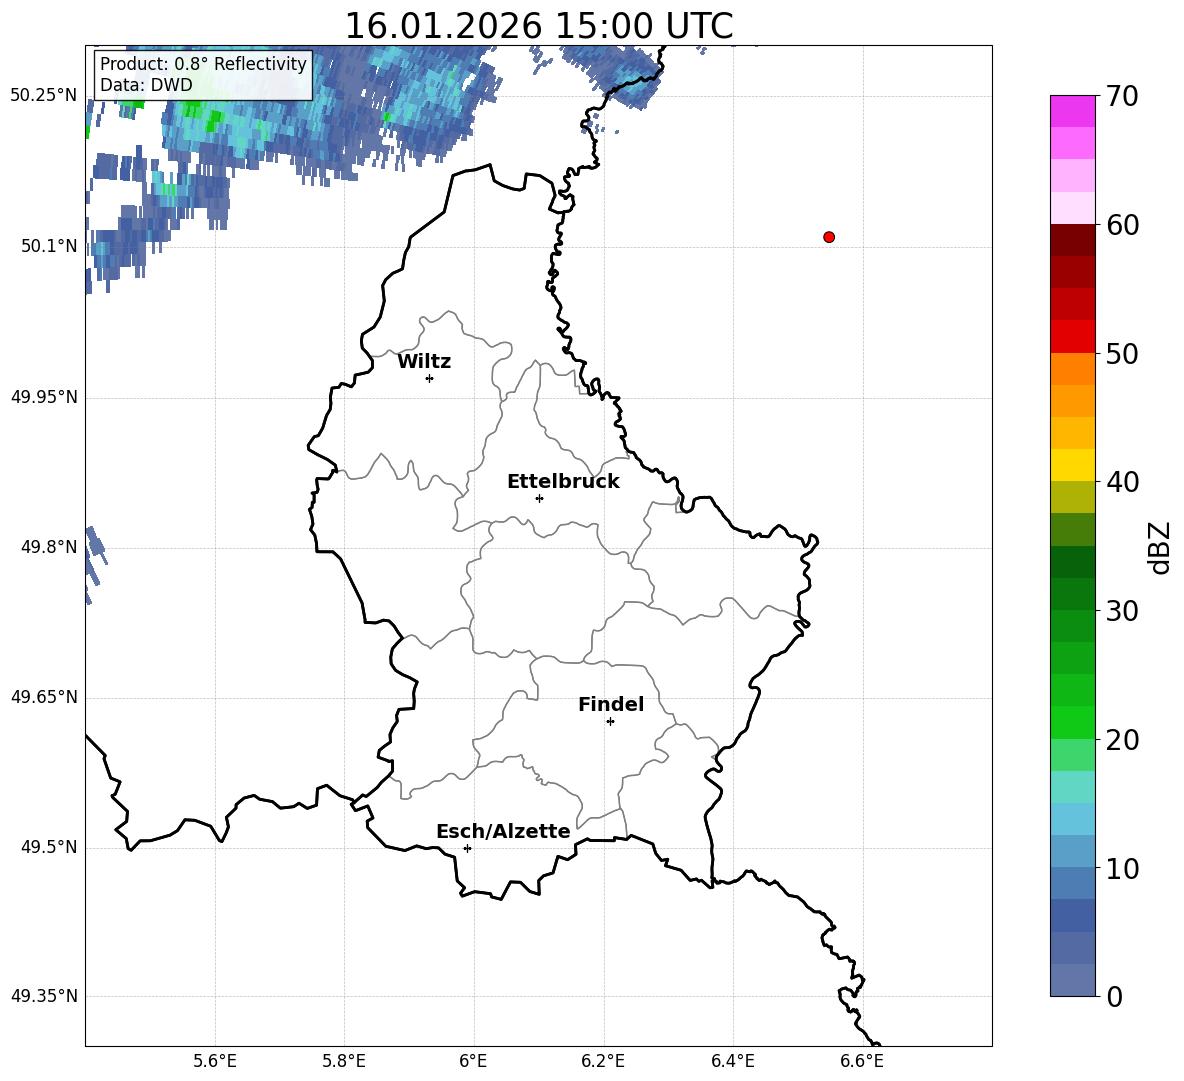Viewport: 1184px width, 1081px height.
Task: Click the dBZ colorbar label
Action: click(1158, 547)
